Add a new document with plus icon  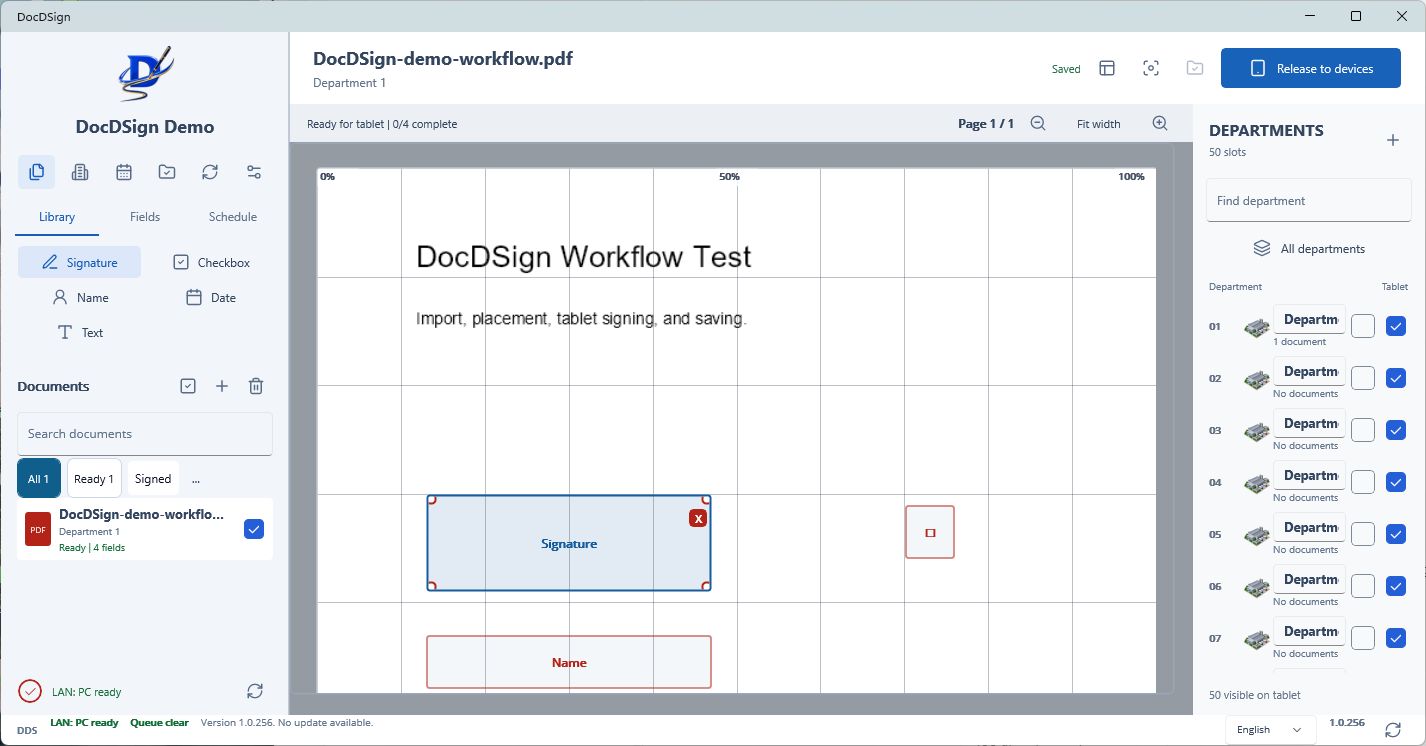click(222, 386)
